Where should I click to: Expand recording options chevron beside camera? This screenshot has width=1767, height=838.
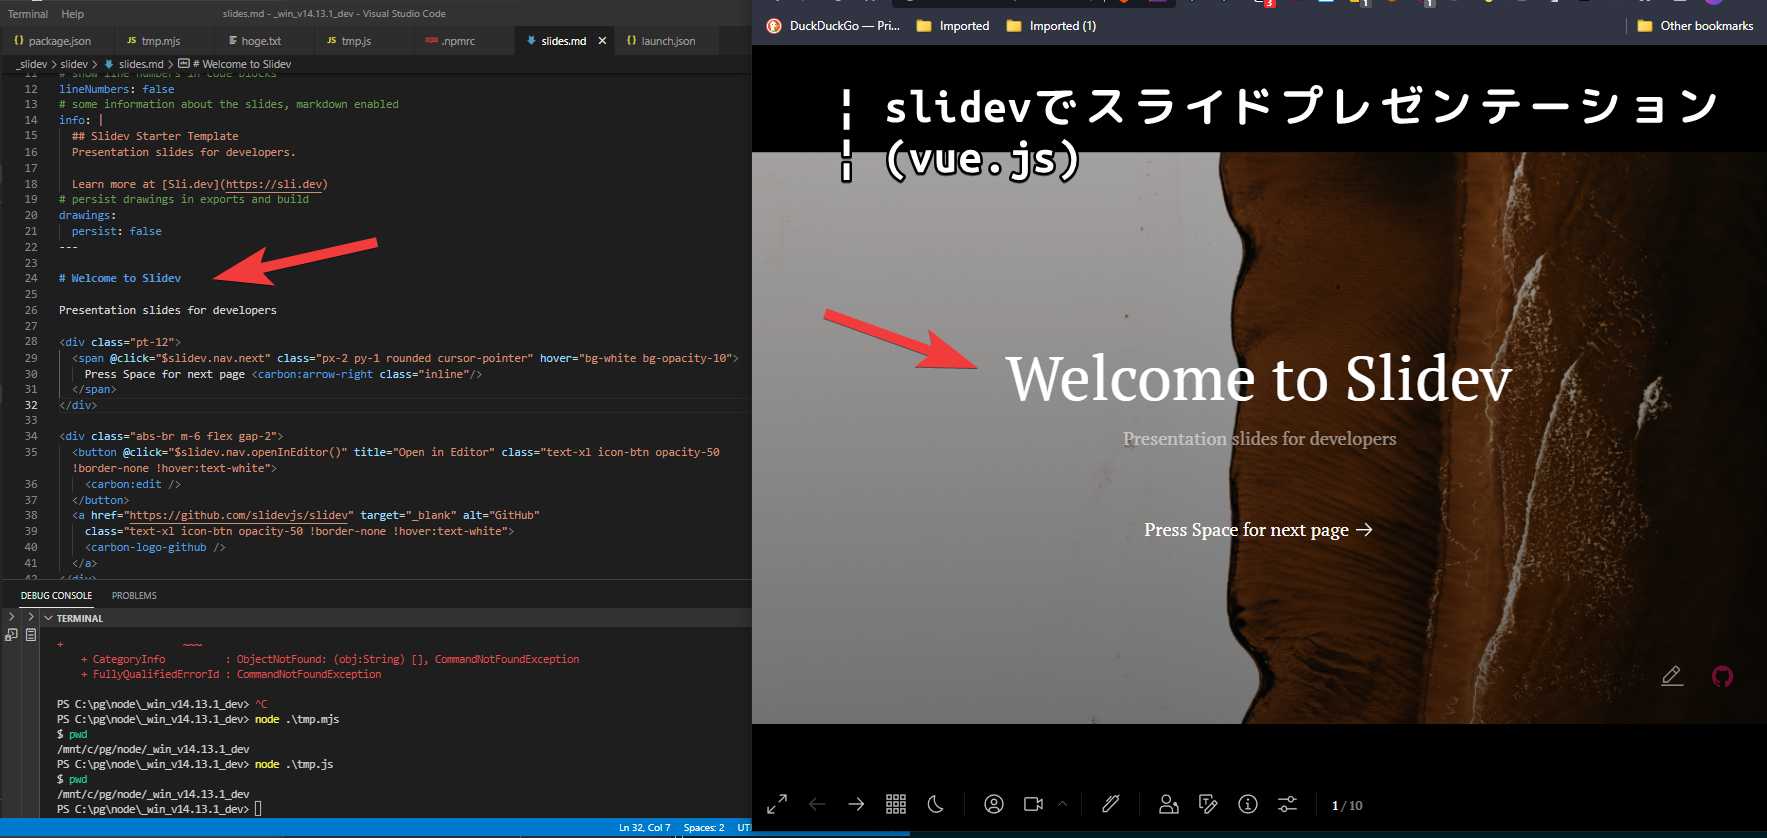tap(1062, 804)
